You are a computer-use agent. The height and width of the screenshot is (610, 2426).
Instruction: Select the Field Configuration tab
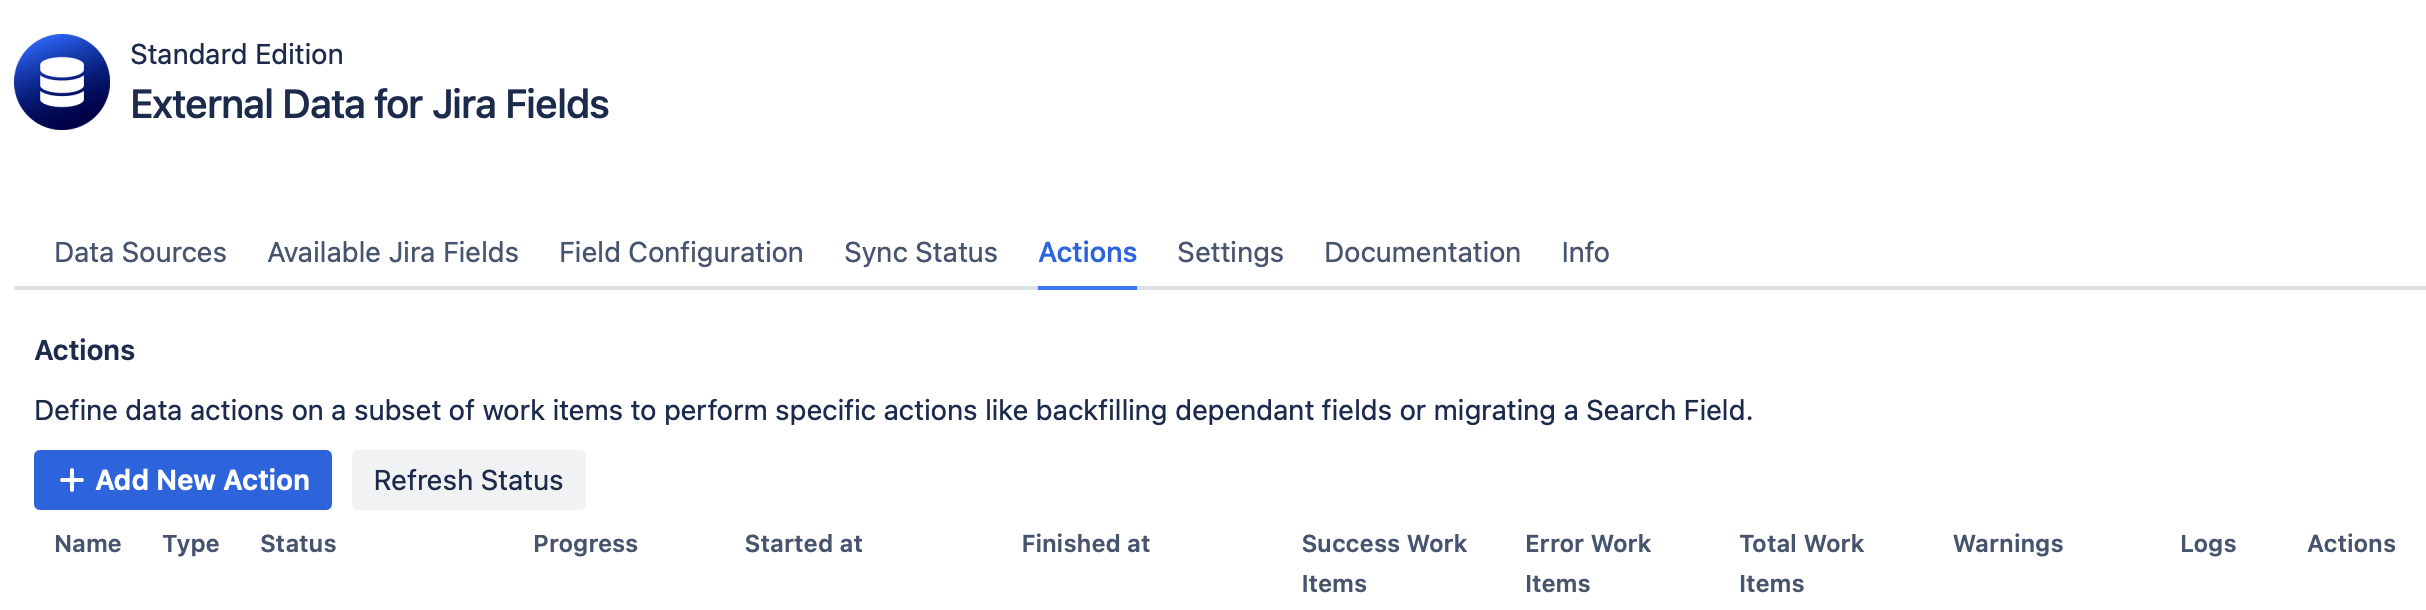coord(681,253)
